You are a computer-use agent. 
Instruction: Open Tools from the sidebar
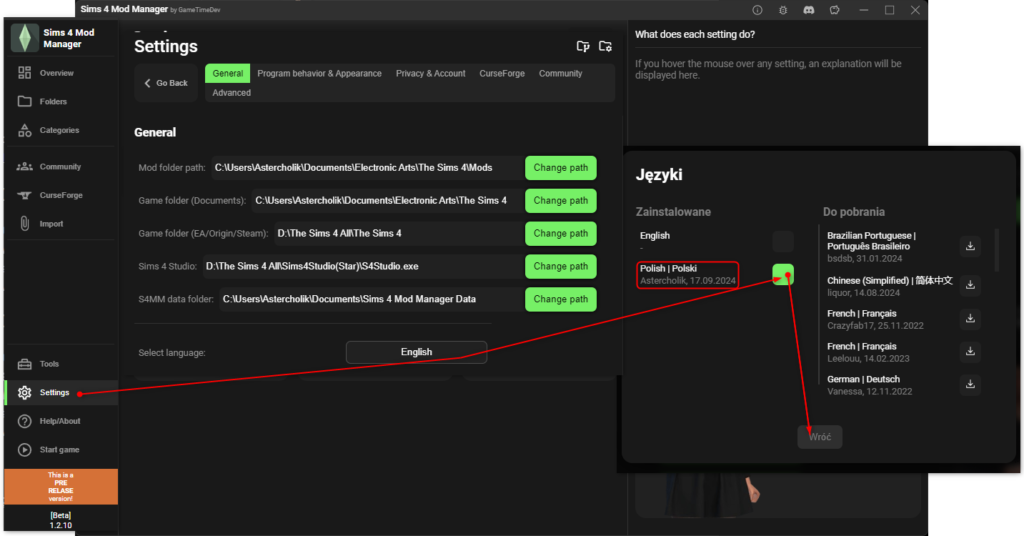(49, 364)
